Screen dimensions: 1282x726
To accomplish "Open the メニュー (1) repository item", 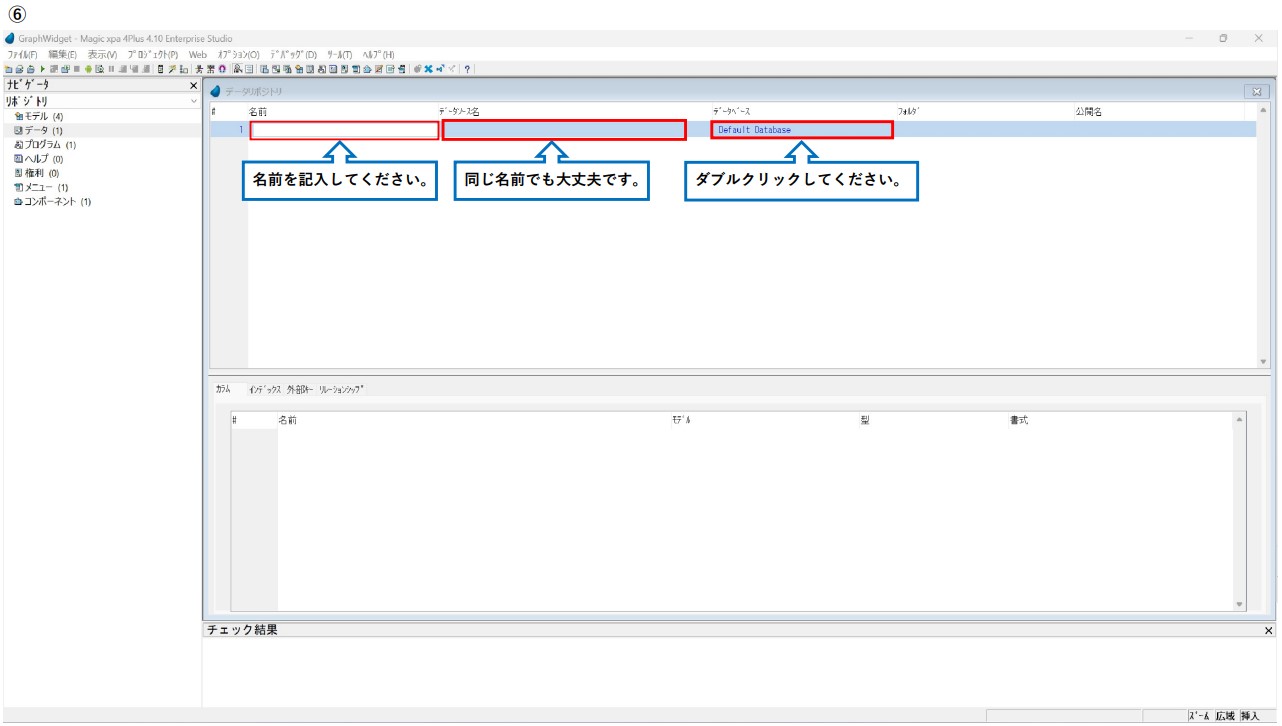I will point(41,188).
